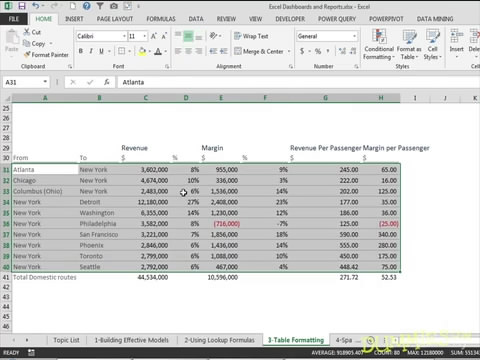Activate the Format Painter brush
Image resolution: width=480 pixels, height=360 pixels.
coord(27,54)
